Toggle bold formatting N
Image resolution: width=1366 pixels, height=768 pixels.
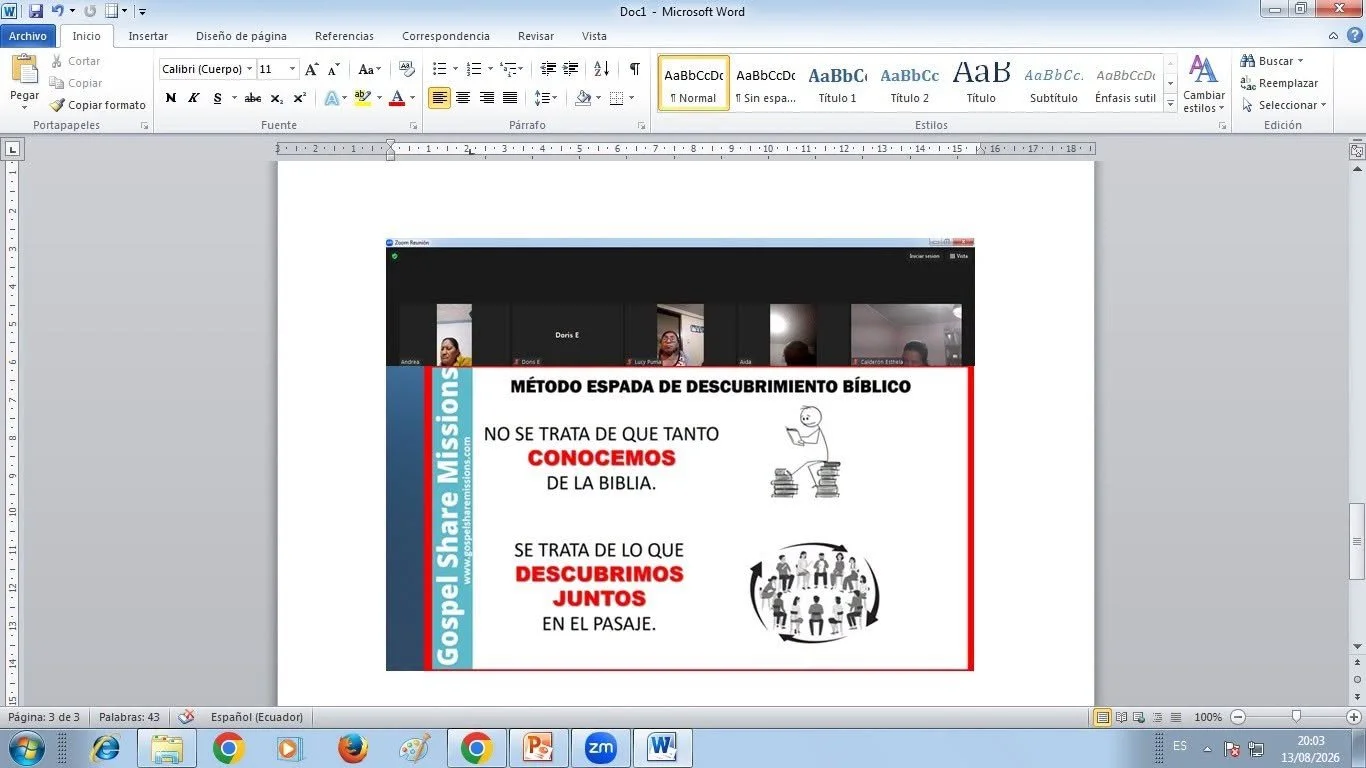tap(170, 98)
